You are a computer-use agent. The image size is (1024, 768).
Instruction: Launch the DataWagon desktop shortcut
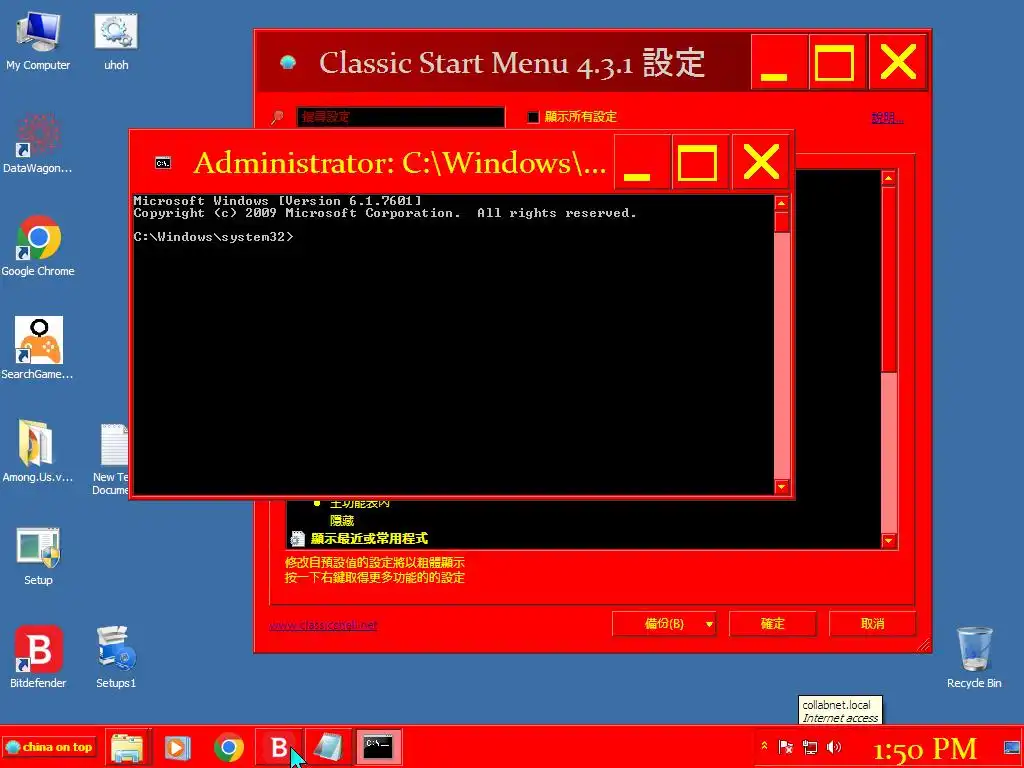37,144
